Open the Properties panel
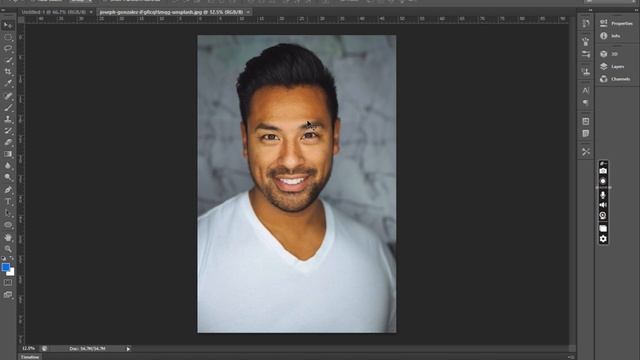640x360 pixels. pyautogui.click(x=616, y=23)
